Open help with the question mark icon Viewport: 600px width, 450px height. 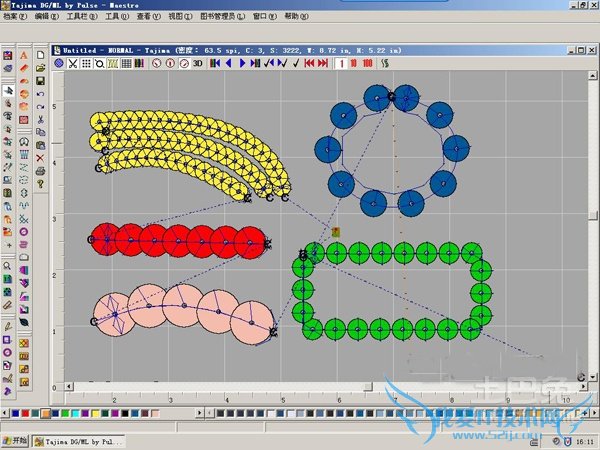(40, 184)
